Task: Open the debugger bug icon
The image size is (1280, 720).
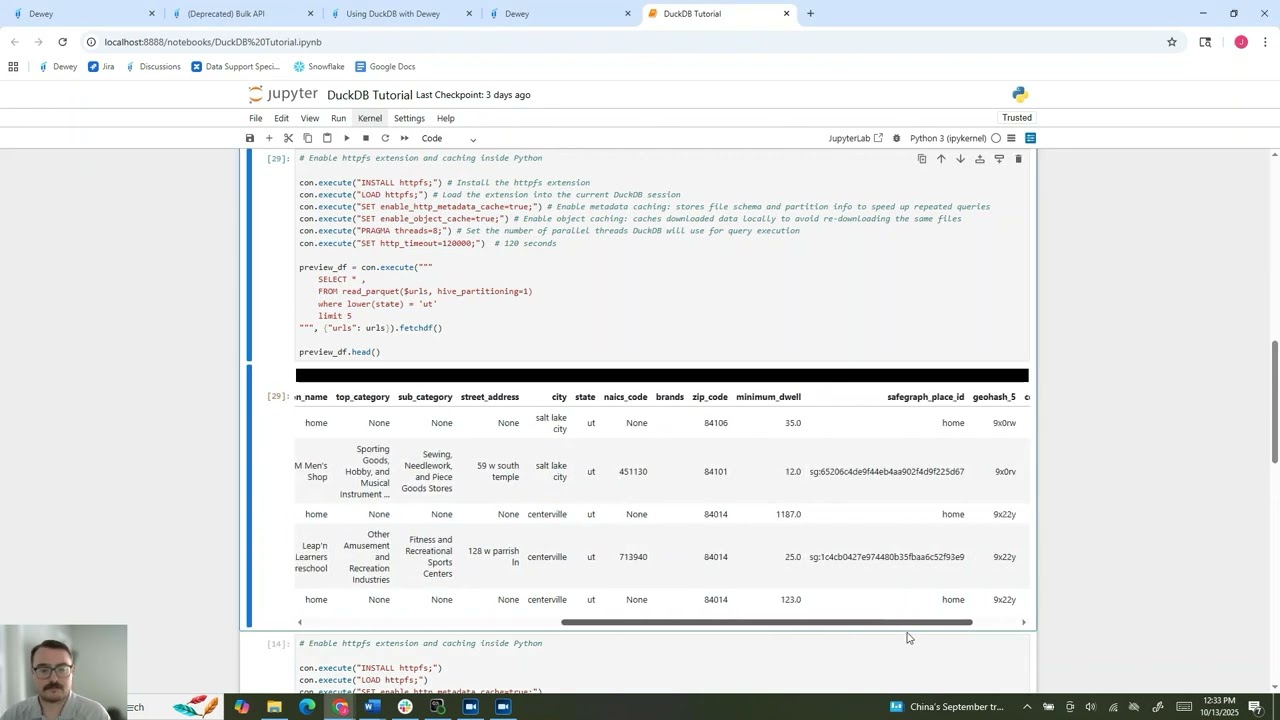Action: click(x=896, y=138)
